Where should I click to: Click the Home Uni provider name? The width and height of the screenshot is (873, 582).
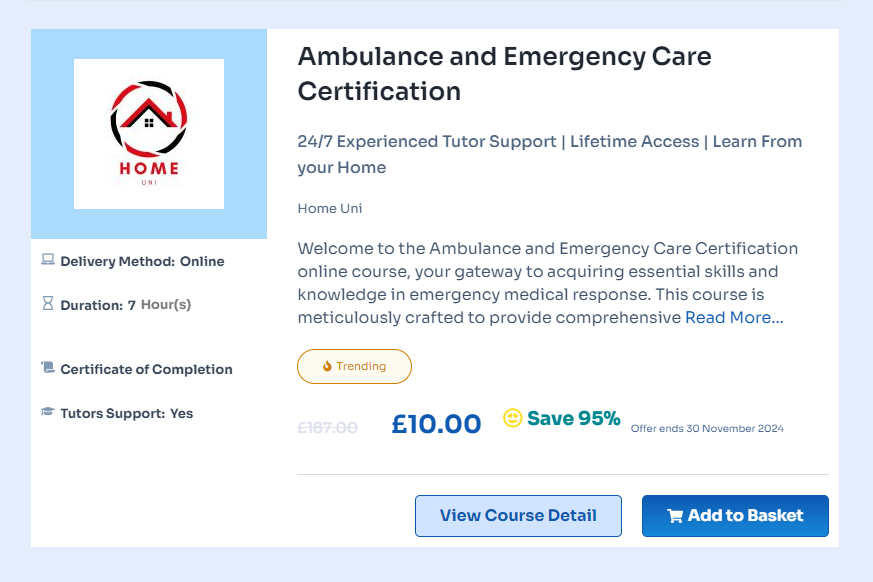330,208
